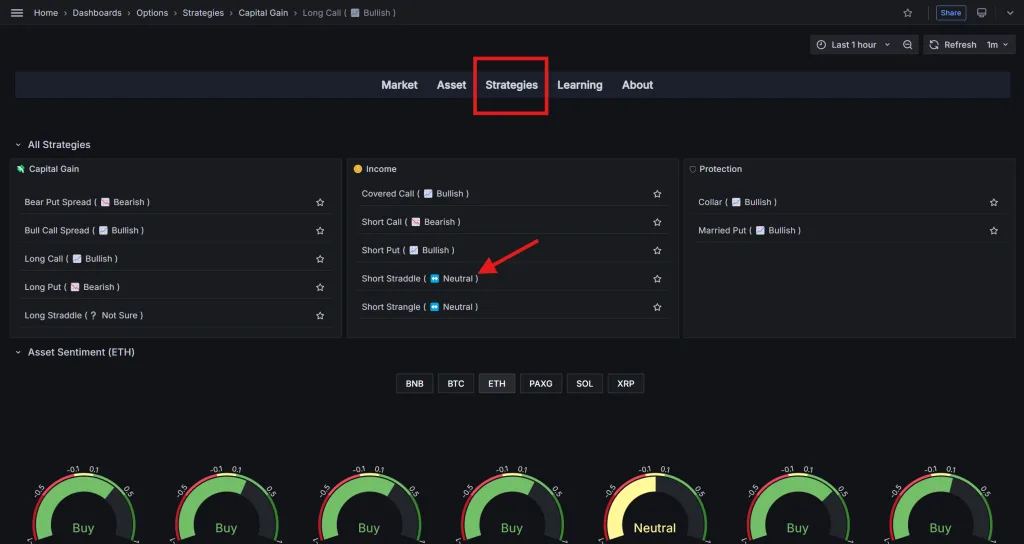Screen dimensions: 1024x544
Task: Collapse the Asset Sentiment (ETH) row
Action: pos(18,352)
